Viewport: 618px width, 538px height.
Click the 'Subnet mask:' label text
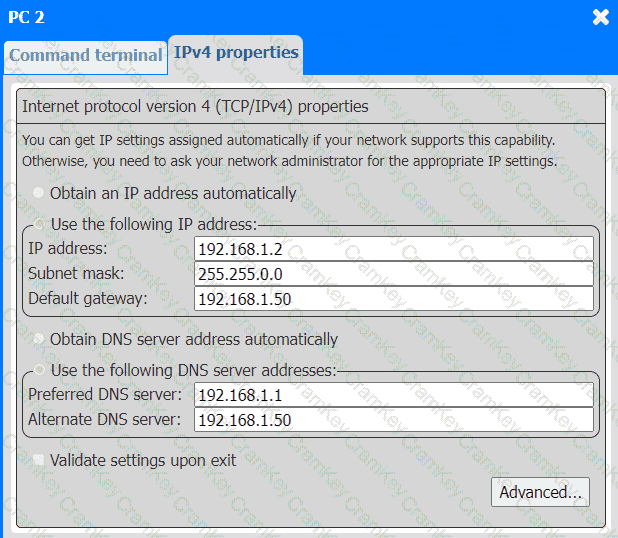coord(76,273)
